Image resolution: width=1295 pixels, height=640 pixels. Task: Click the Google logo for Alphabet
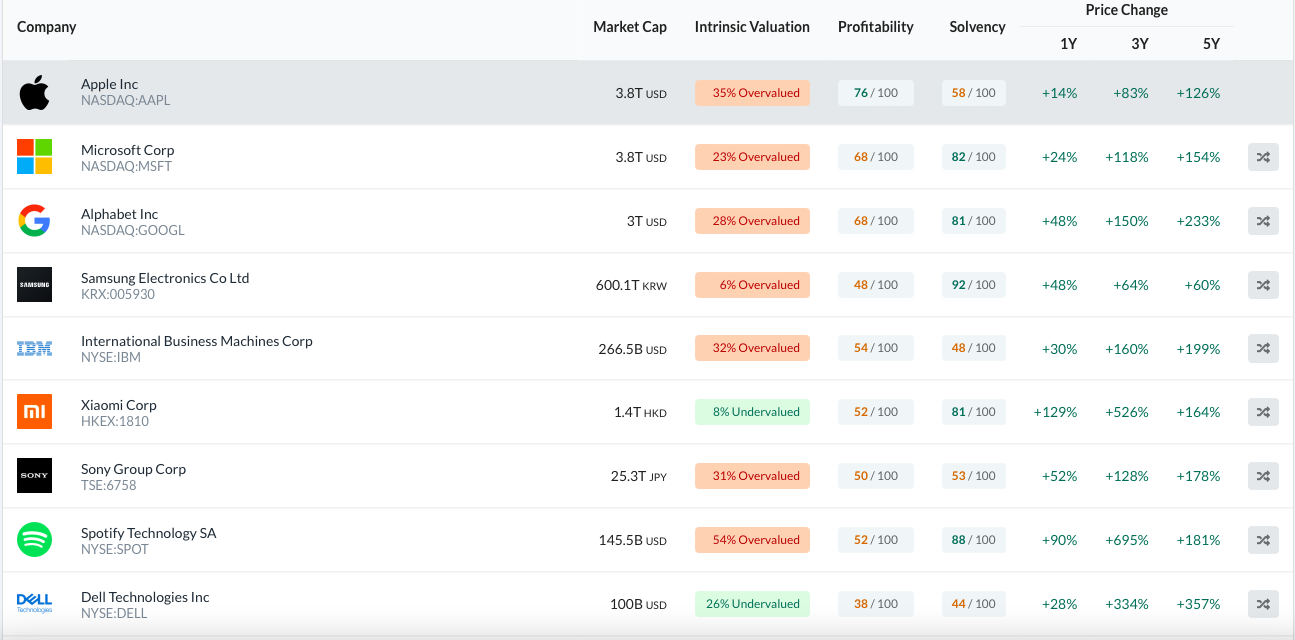click(x=34, y=221)
